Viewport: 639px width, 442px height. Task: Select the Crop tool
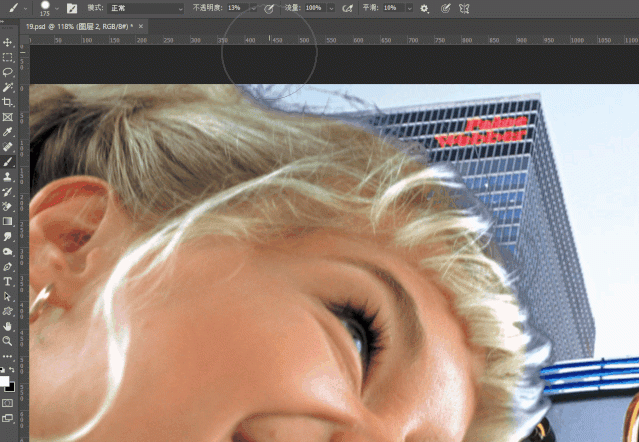8,102
